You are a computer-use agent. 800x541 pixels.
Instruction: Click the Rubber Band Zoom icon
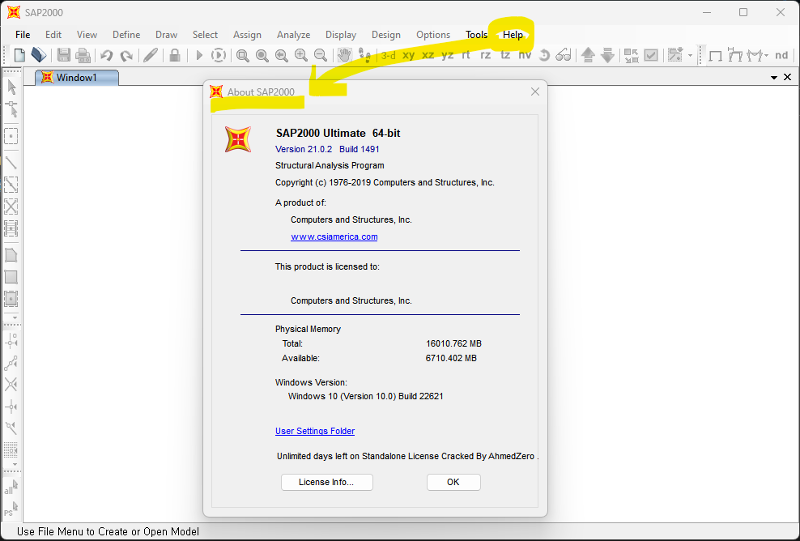[x=242, y=55]
